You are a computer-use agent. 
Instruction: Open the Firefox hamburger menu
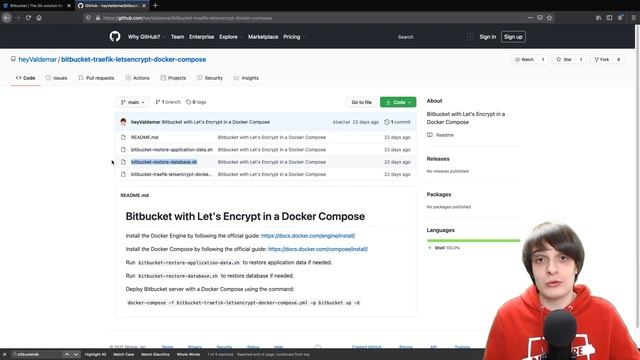click(633, 18)
